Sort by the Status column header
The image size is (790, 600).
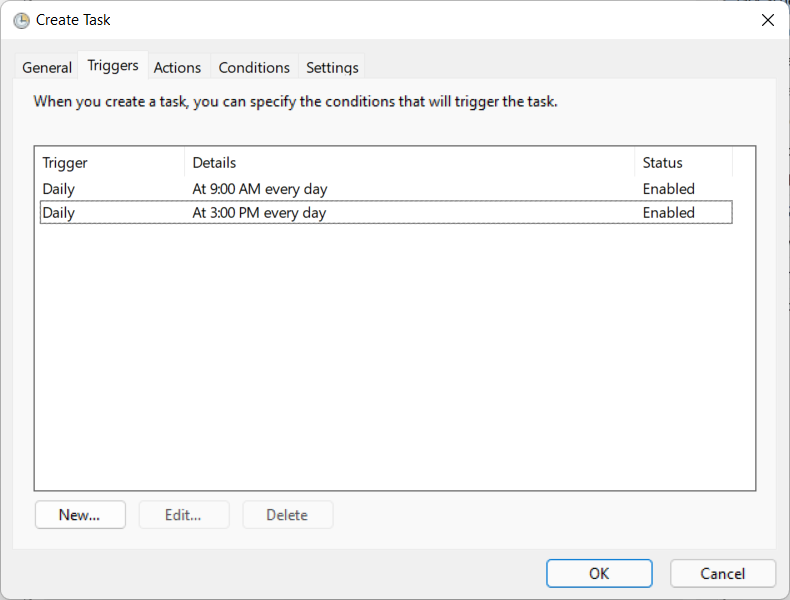click(683, 163)
